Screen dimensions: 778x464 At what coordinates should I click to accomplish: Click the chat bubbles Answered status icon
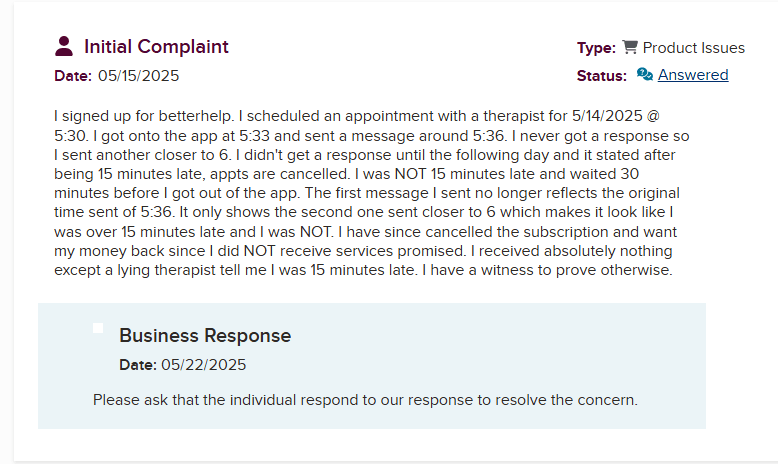coord(645,75)
